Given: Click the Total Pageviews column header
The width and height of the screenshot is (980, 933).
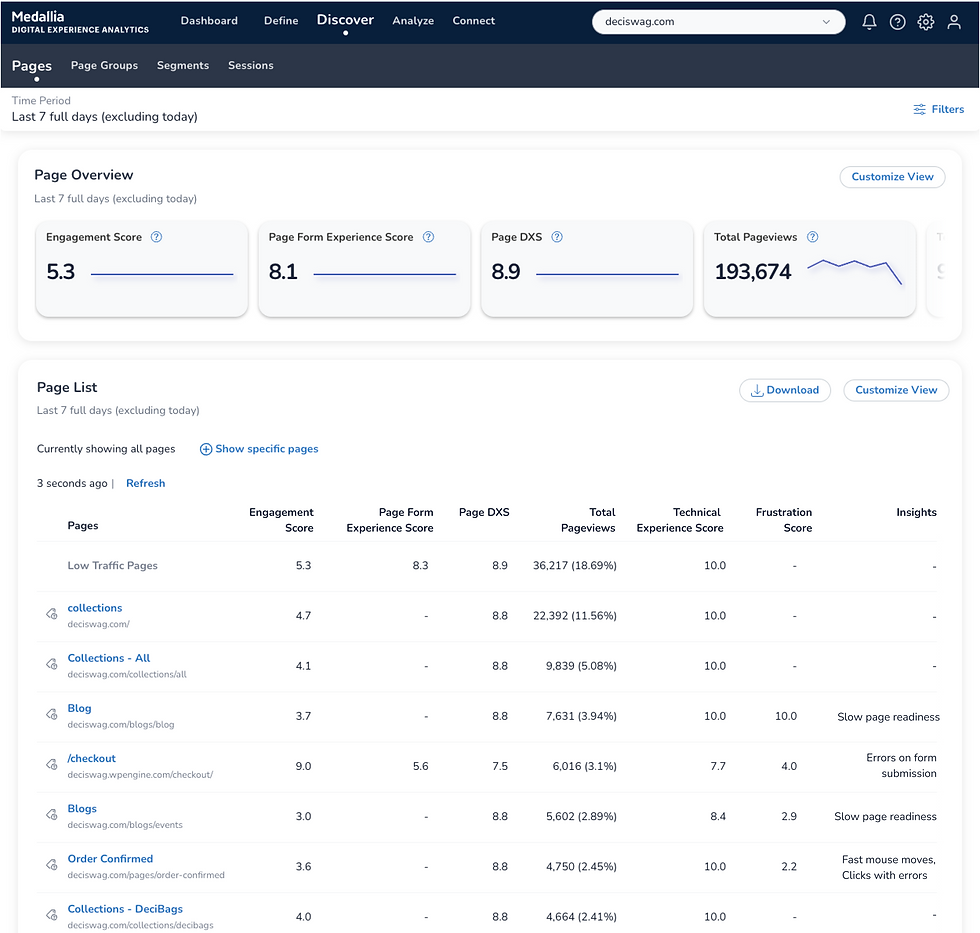Looking at the screenshot, I should pyautogui.click(x=588, y=520).
